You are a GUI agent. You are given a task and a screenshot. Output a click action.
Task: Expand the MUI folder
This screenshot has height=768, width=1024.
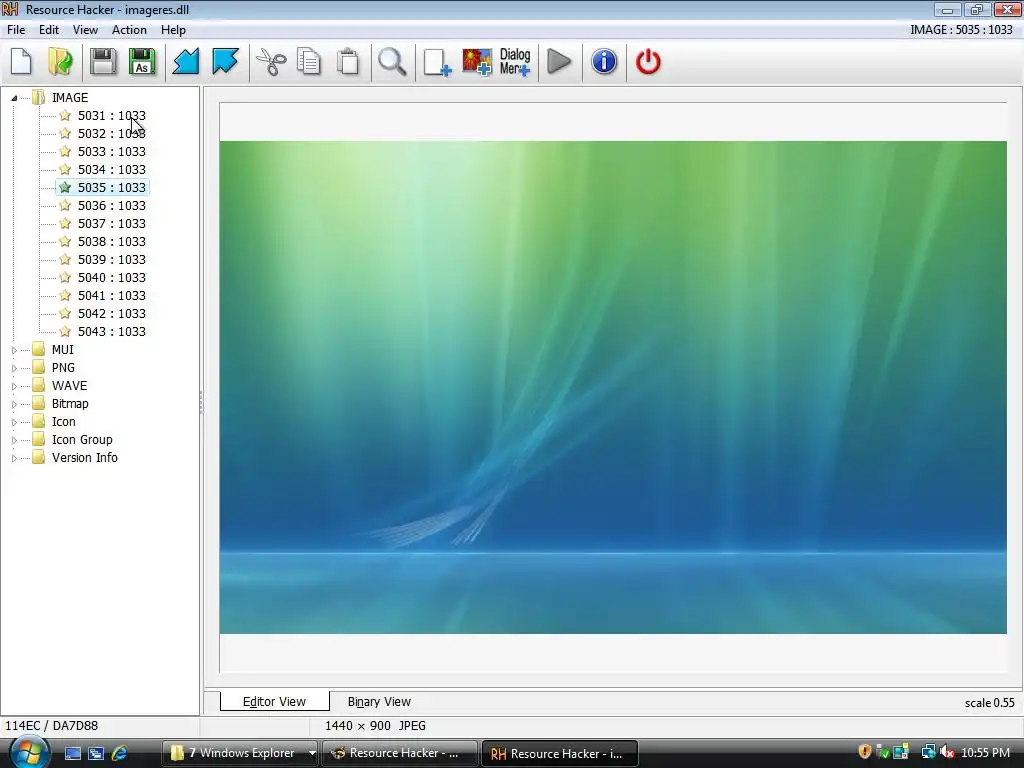click(x=14, y=350)
